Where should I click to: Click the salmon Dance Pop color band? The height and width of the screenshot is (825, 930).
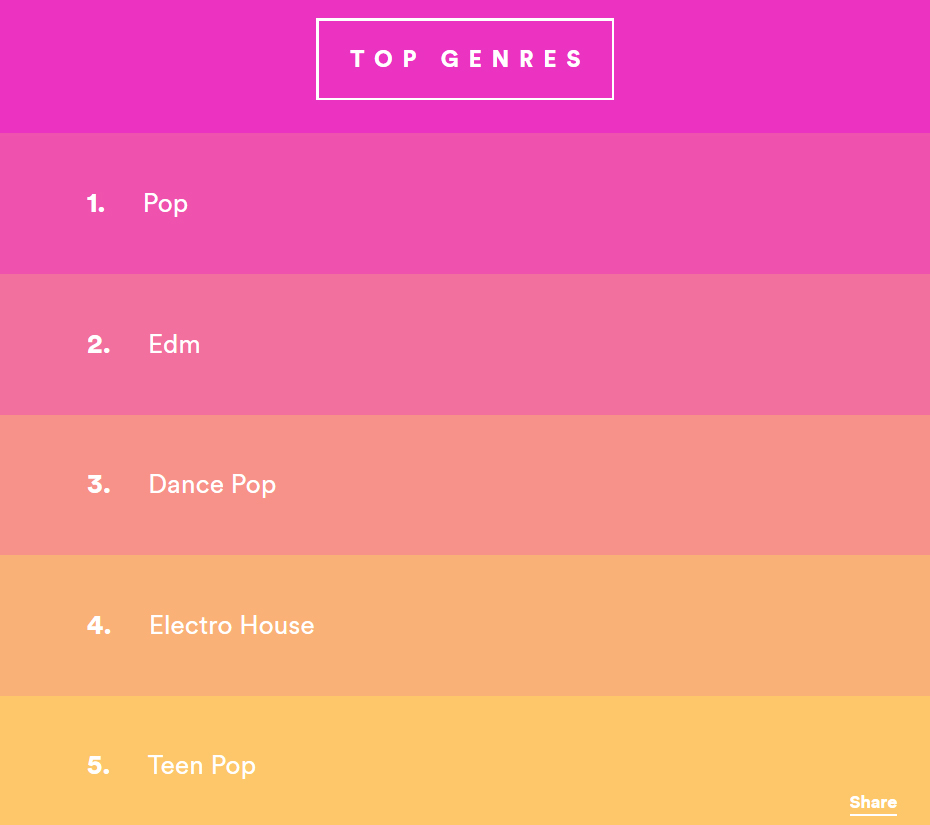(x=465, y=485)
